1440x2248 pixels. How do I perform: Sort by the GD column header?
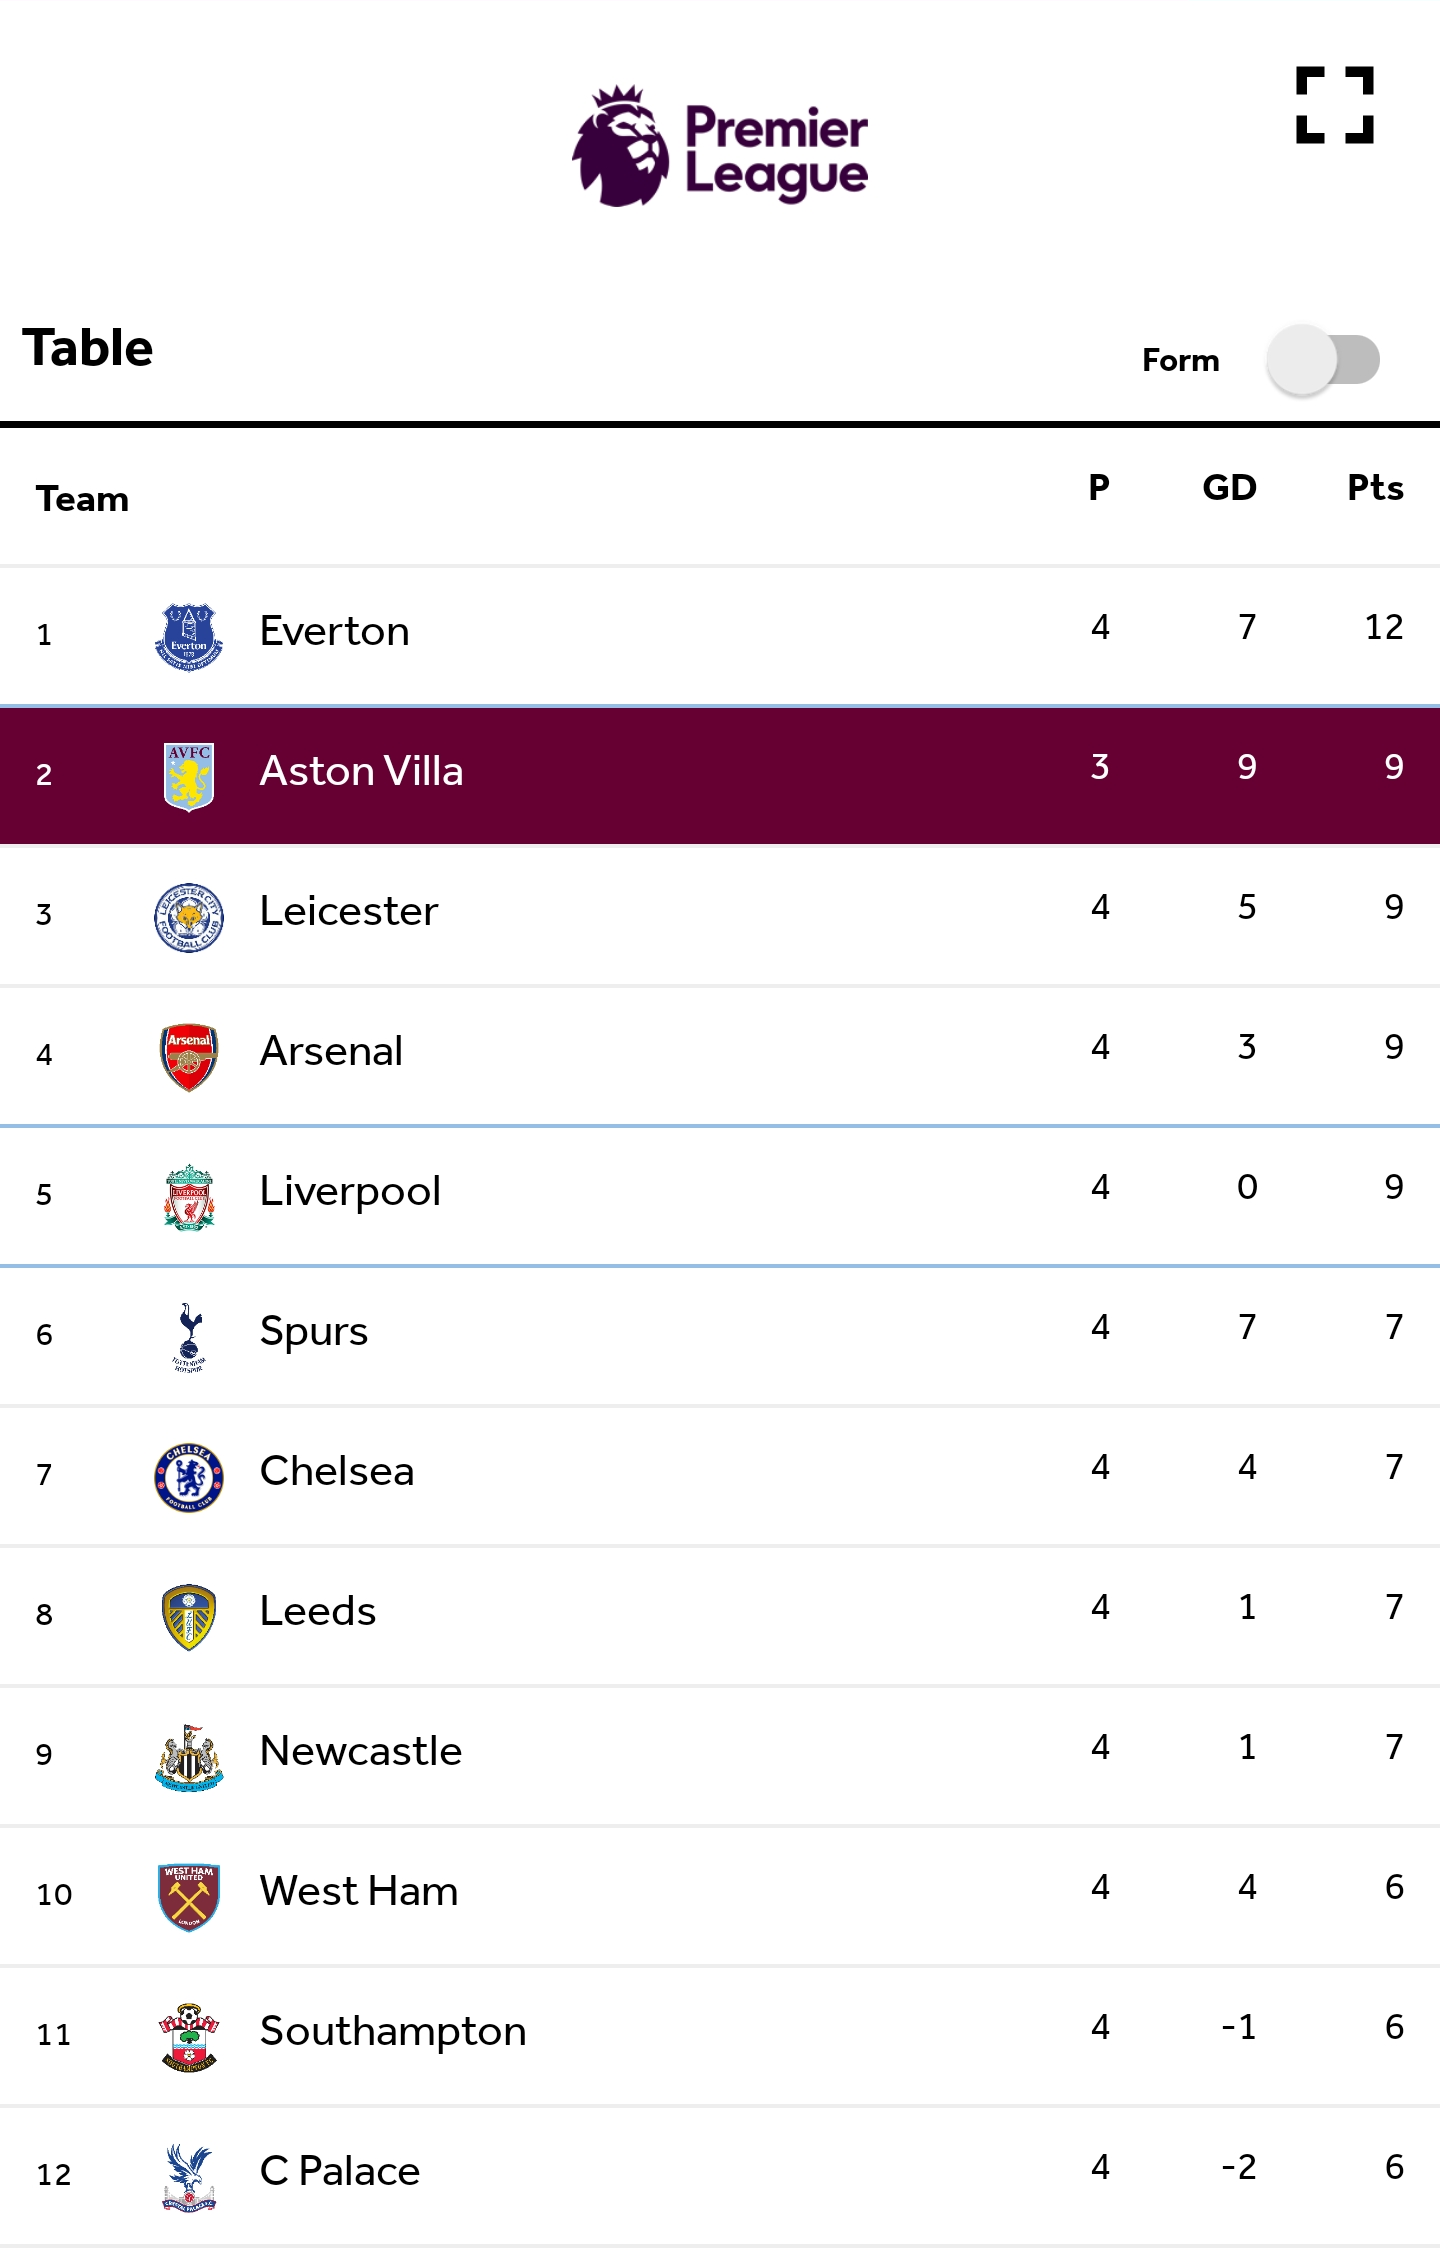point(1229,487)
